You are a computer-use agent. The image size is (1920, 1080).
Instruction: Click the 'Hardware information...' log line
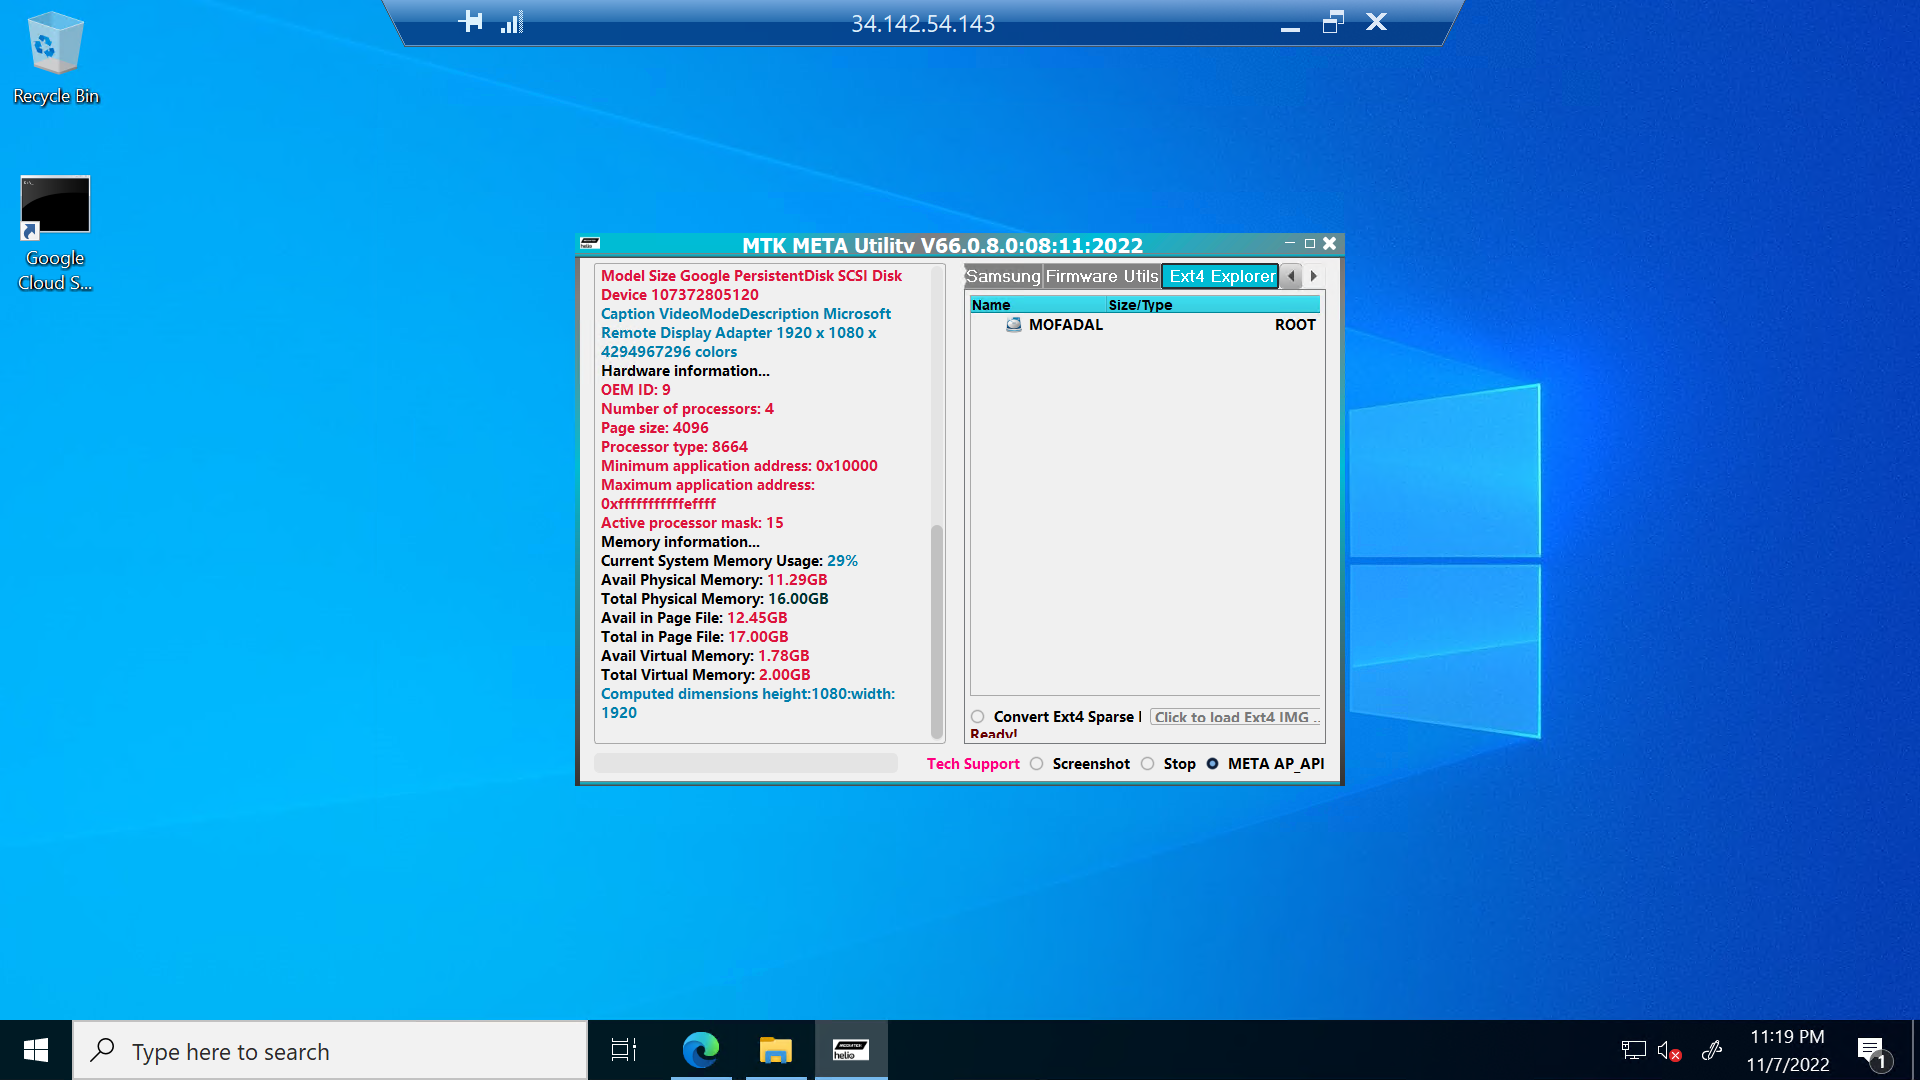685,370
